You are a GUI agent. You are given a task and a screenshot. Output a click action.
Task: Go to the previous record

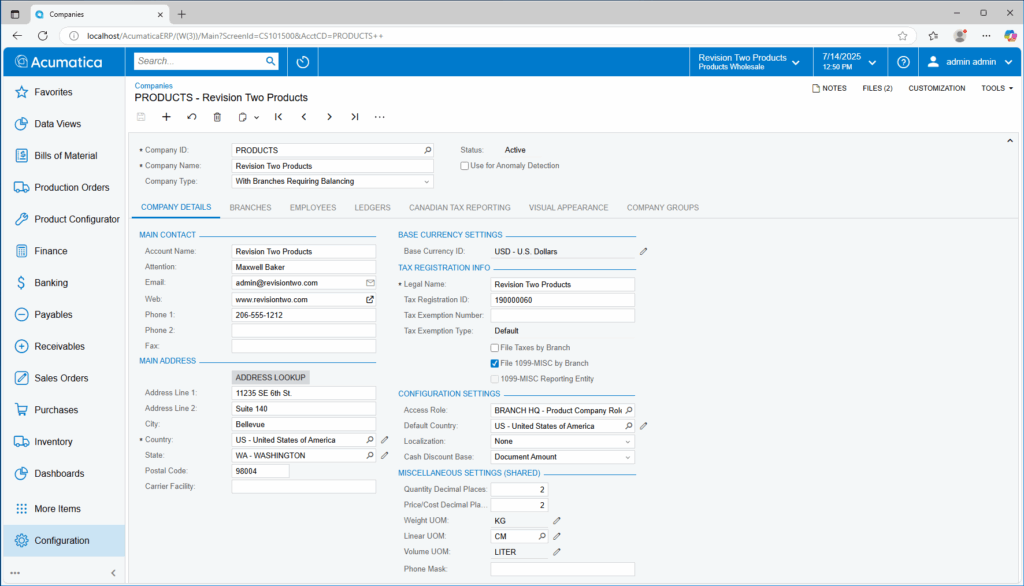coord(304,117)
